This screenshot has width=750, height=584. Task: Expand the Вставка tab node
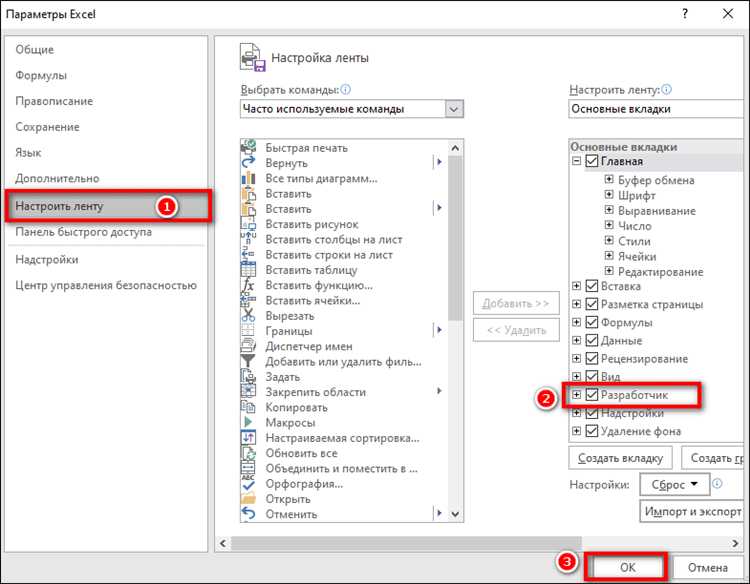click(x=576, y=286)
